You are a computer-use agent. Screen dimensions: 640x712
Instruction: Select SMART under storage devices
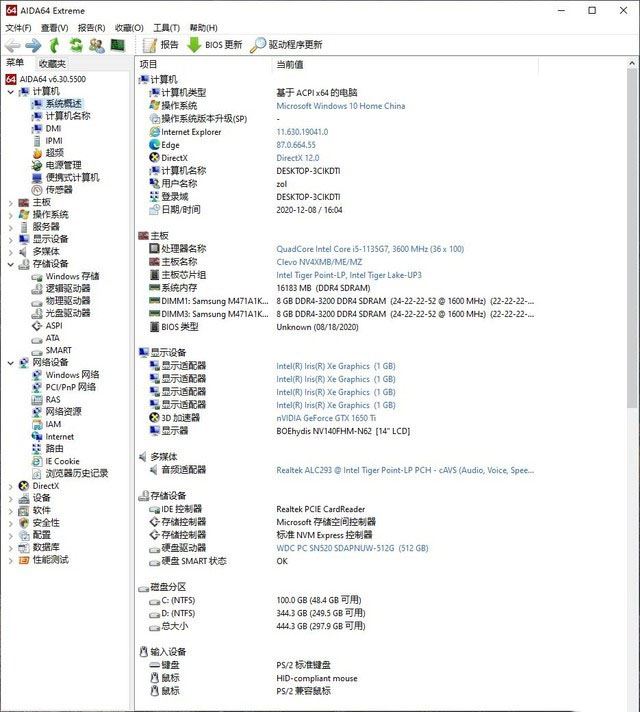(x=58, y=350)
